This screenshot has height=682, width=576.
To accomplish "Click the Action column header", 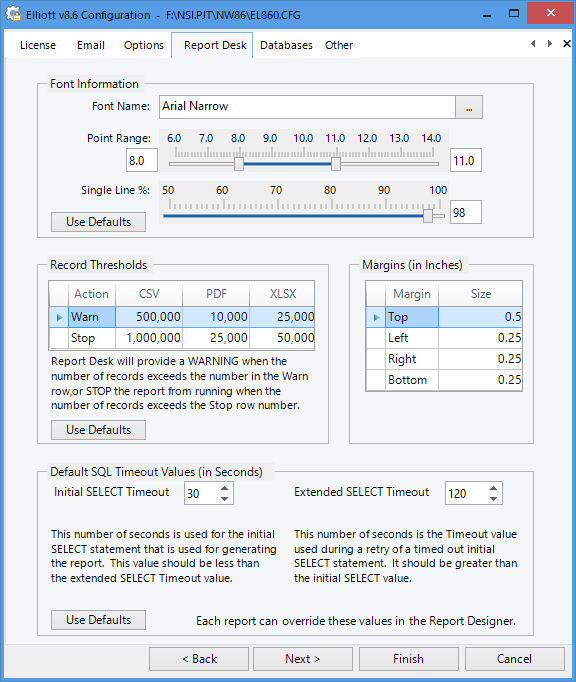I will [92, 294].
